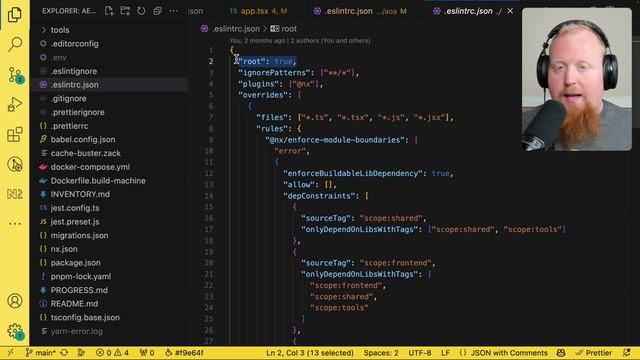Create a new folder in Explorer
The image size is (640, 360).
[x=125, y=11]
